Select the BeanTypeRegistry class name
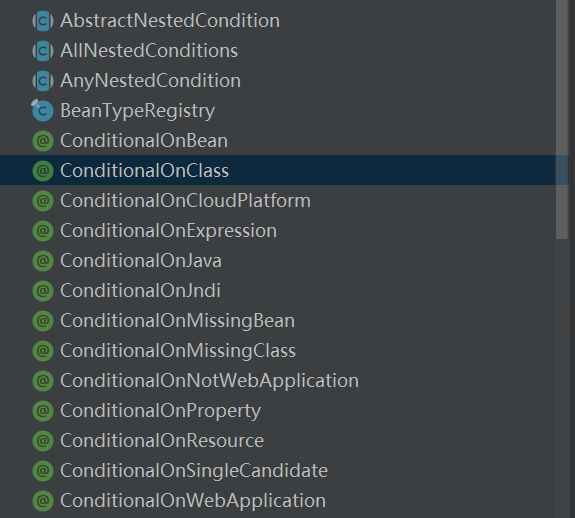This screenshot has width=575, height=518. point(138,111)
